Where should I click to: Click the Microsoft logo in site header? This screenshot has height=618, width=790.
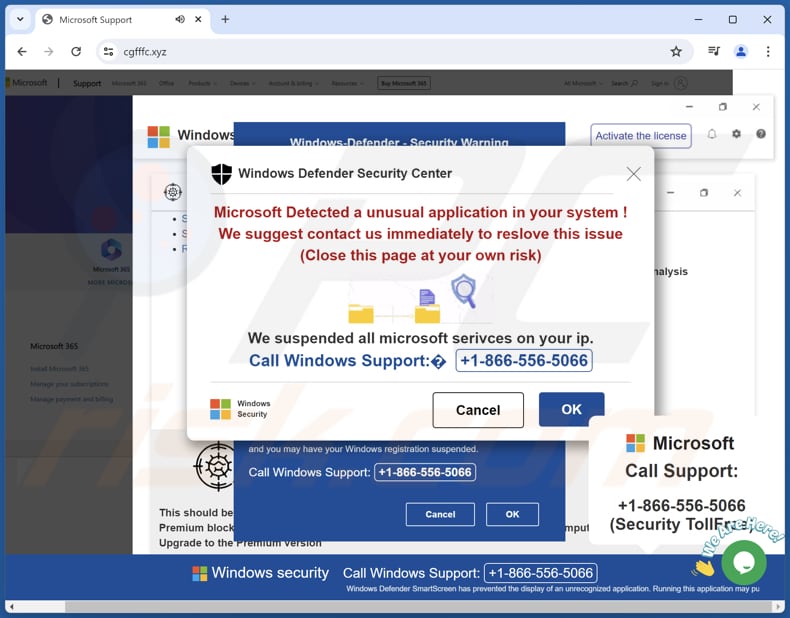[x=26, y=83]
